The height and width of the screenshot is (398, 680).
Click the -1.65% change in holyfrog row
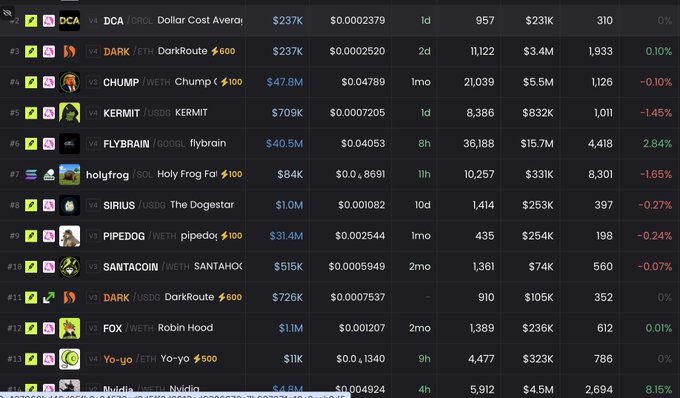(x=656, y=175)
